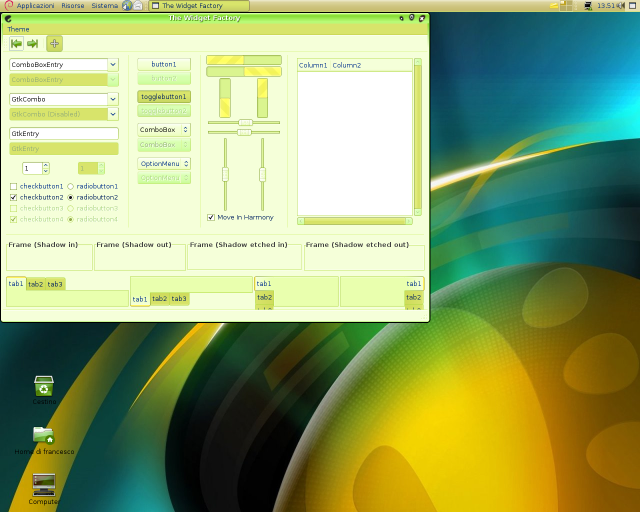This screenshot has height=512, width=640.
Task: Click the clock showing 13:51
Action: point(606,6)
